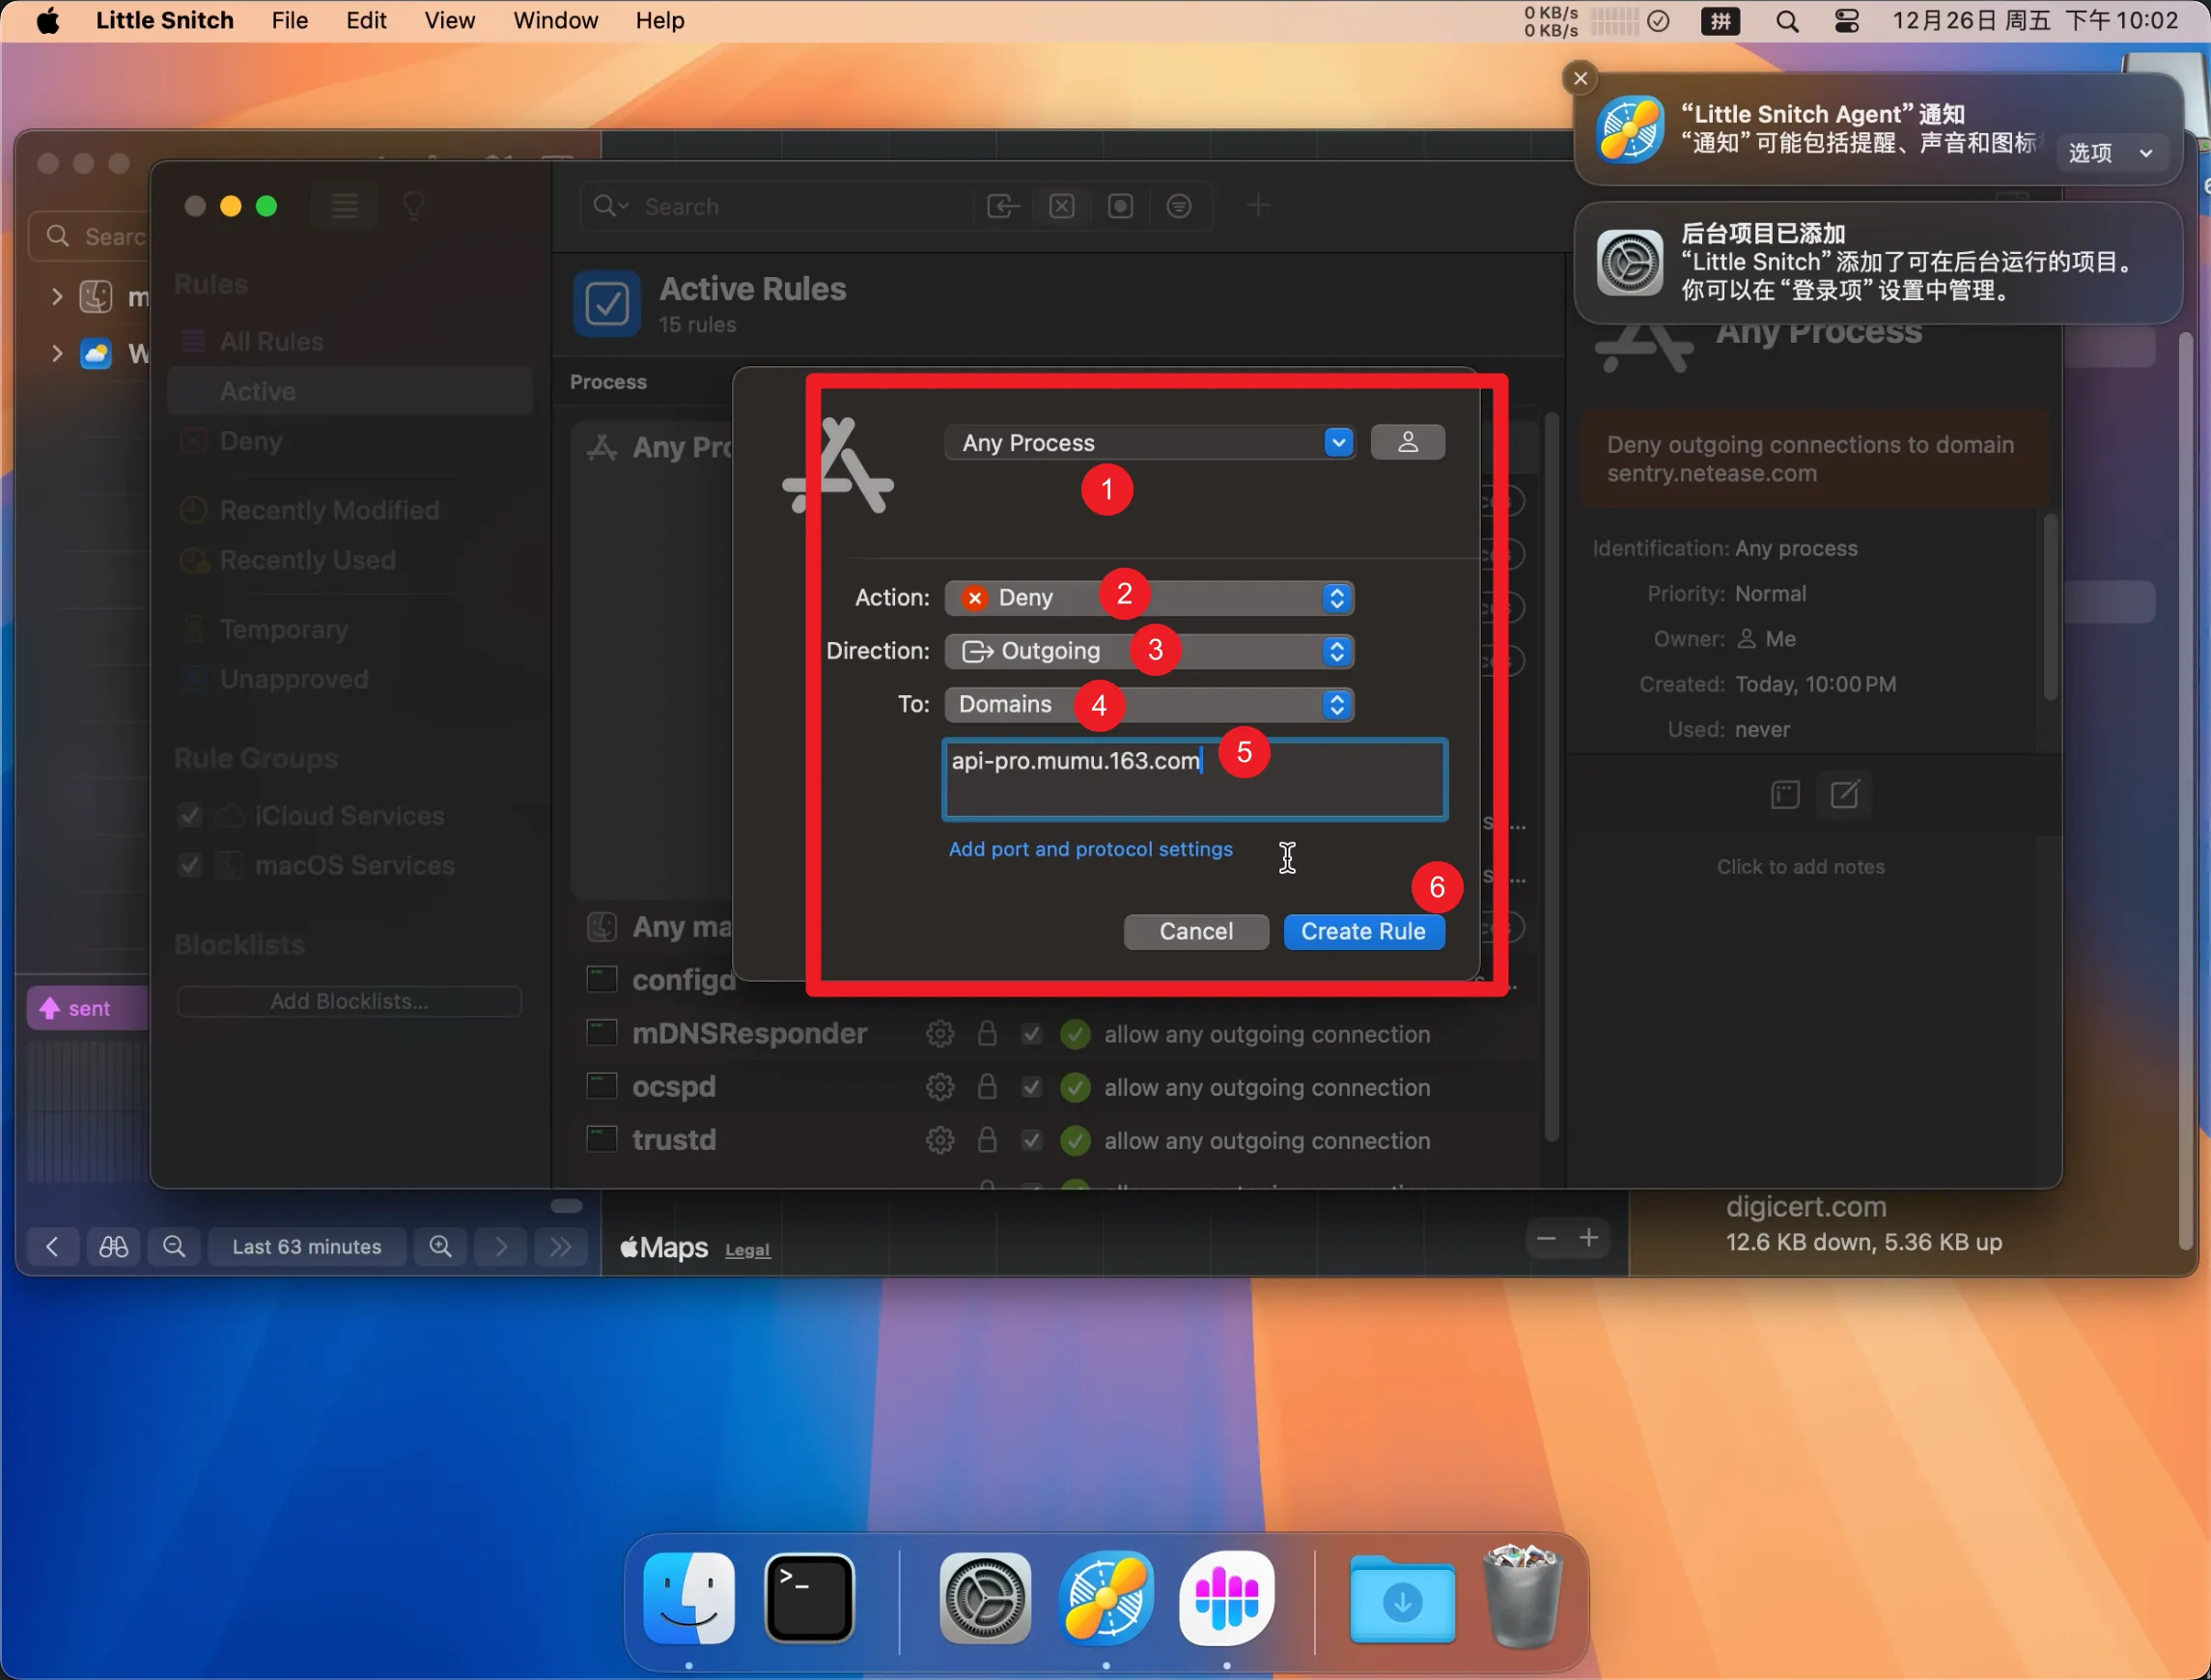Click the Click to add notes area
The image size is (2211, 1680).
(x=1800, y=867)
